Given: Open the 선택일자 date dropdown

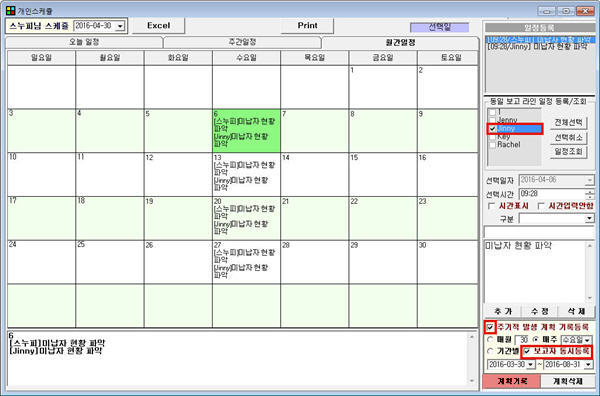Looking at the screenshot, I should click(x=589, y=180).
